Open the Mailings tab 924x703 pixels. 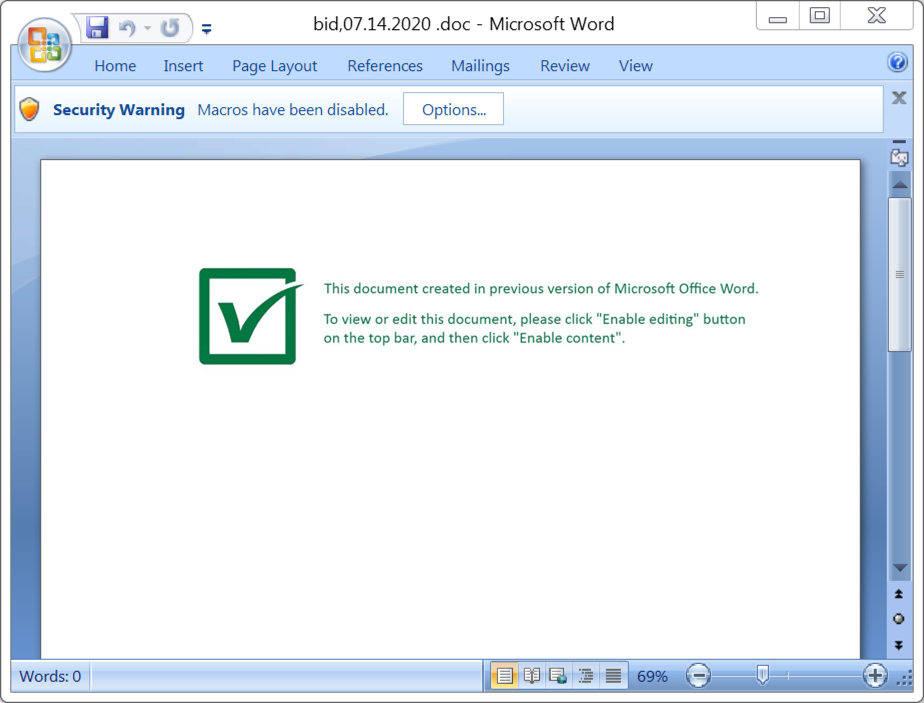click(x=480, y=65)
